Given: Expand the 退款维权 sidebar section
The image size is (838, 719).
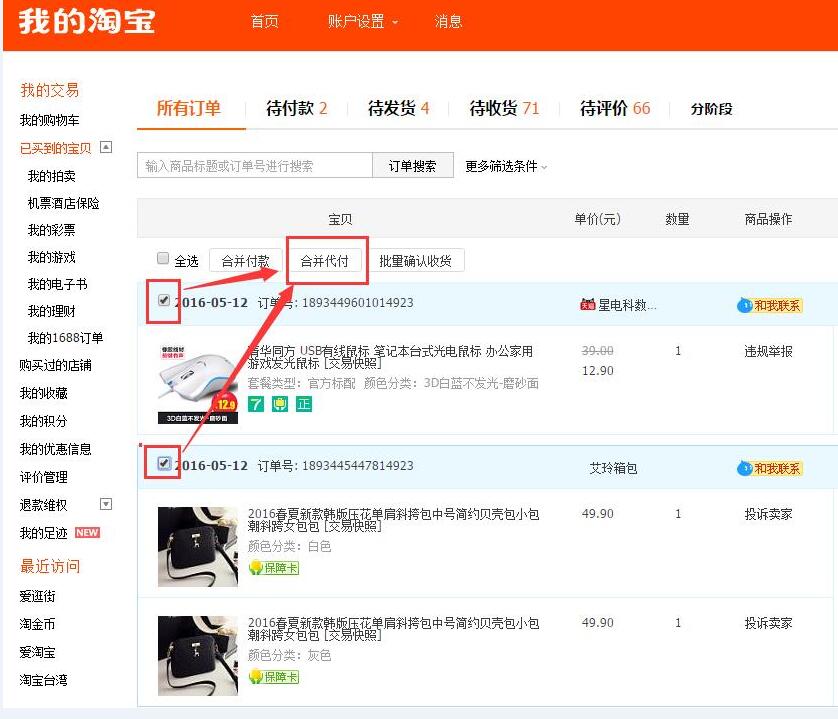Looking at the screenshot, I should [x=107, y=504].
